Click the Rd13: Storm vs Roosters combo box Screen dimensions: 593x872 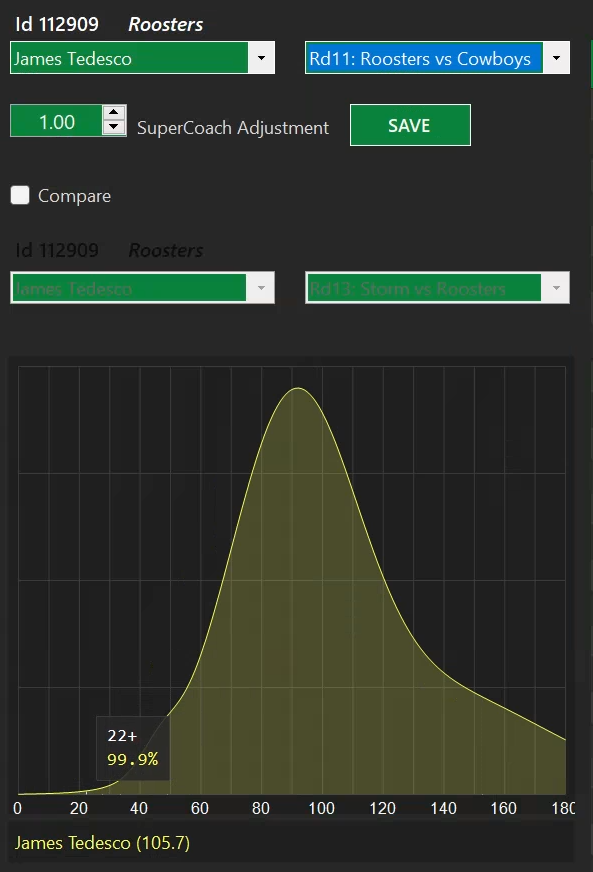(437, 288)
